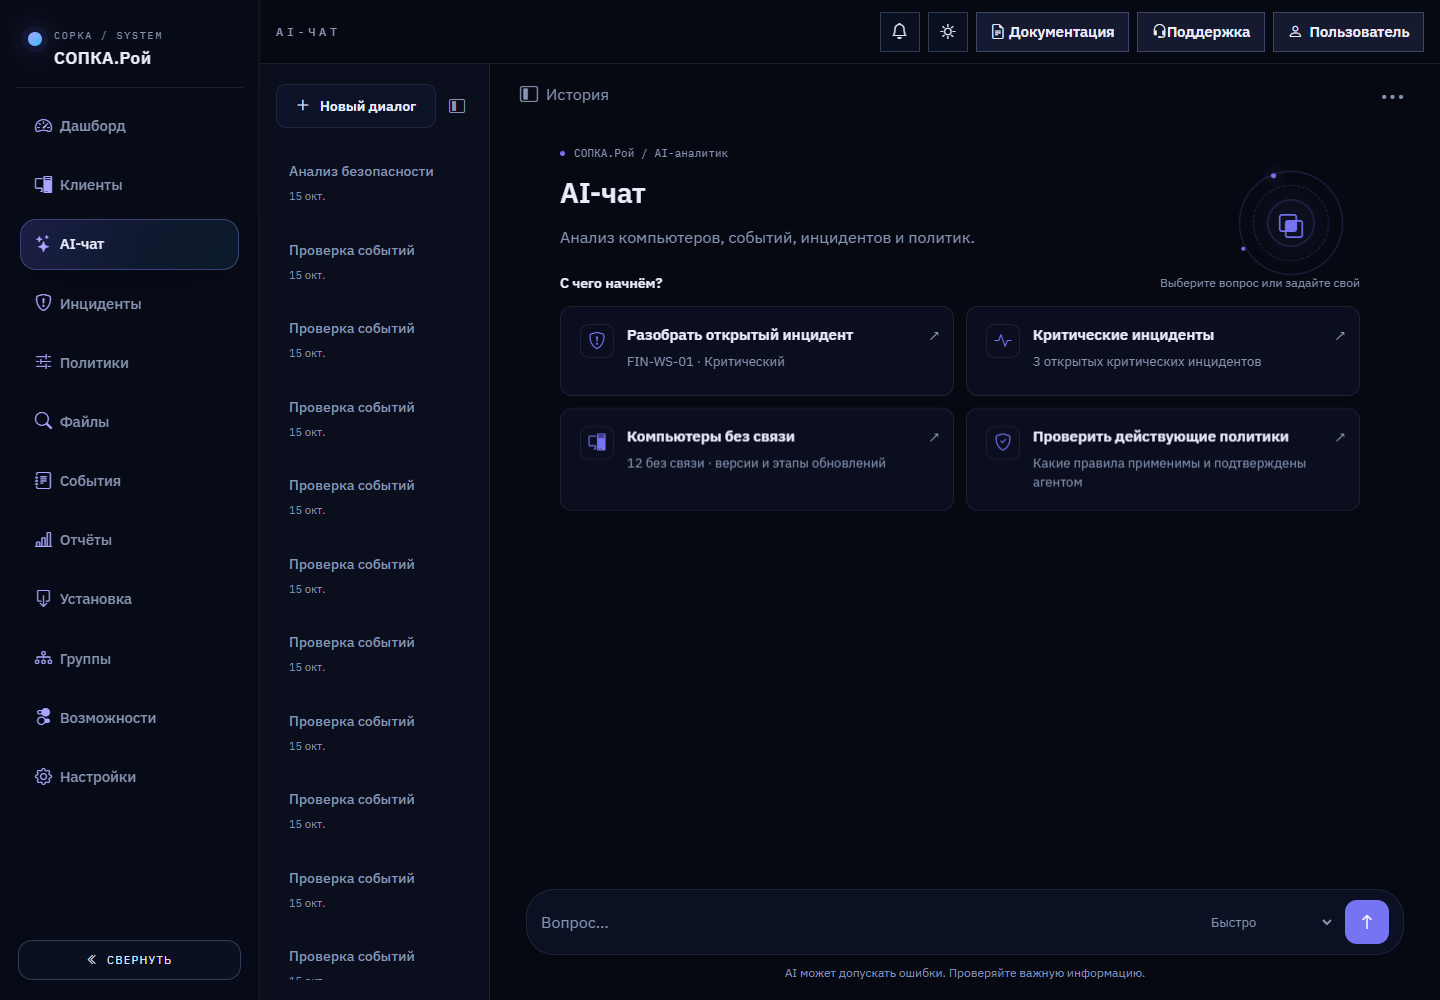The width and height of the screenshot is (1440, 1000).
Task: Click the shield icon on Проверить действующие политики
Action: pyautogui.click(x=1003, y=442)
